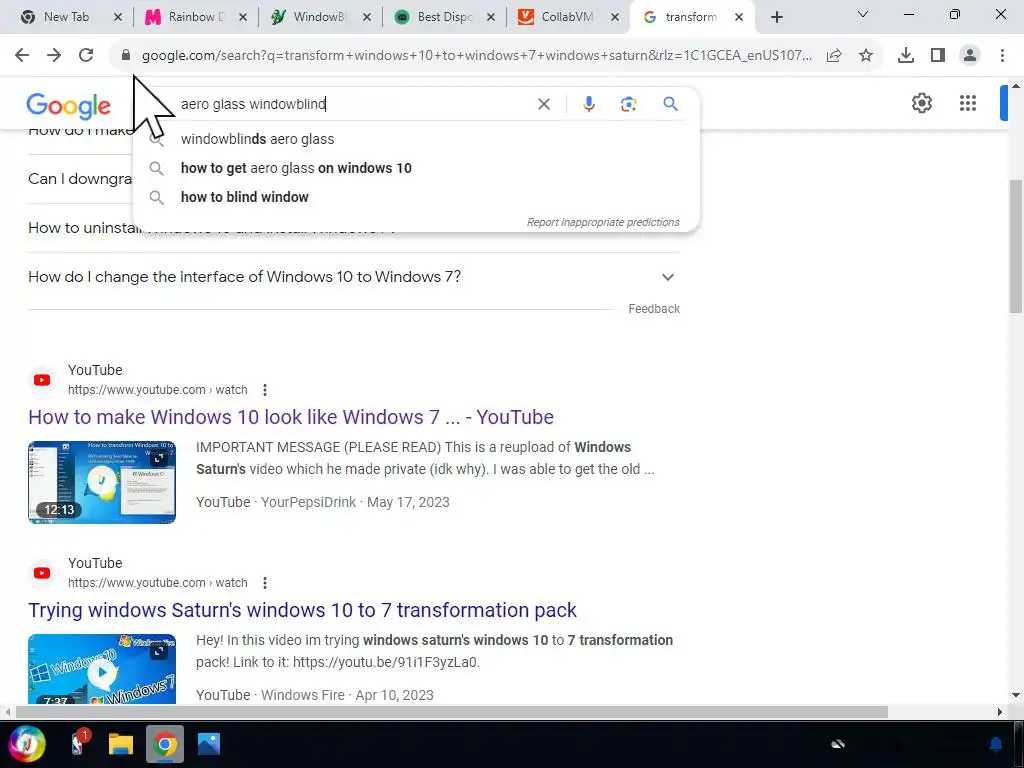Select the transform search tab
Image resolution: width=1024 pixels, height=768 pixels.
(x=690, y=17)
